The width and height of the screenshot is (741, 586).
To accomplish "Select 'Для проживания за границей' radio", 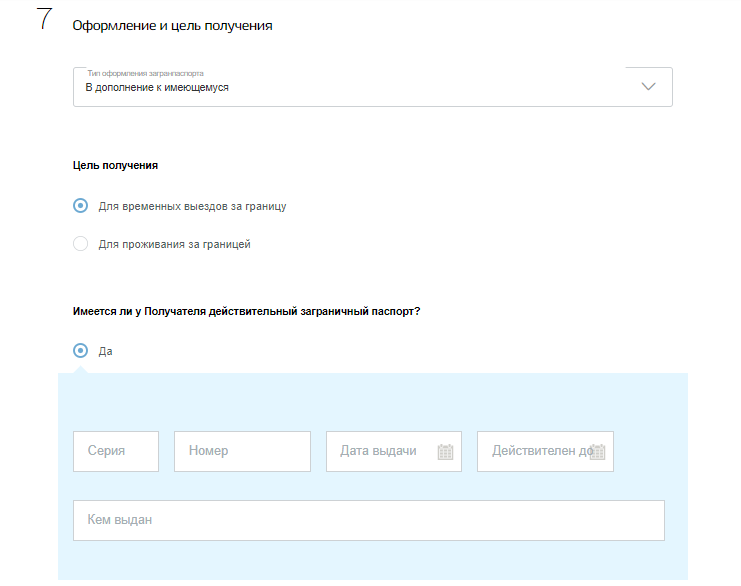I will 80,244.
